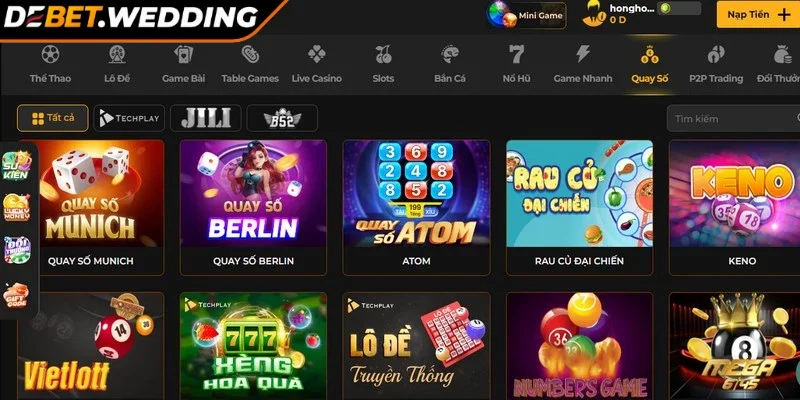Click the user avatar icon
This screenshot has width=800, height=400.
[x=594, y=14]
